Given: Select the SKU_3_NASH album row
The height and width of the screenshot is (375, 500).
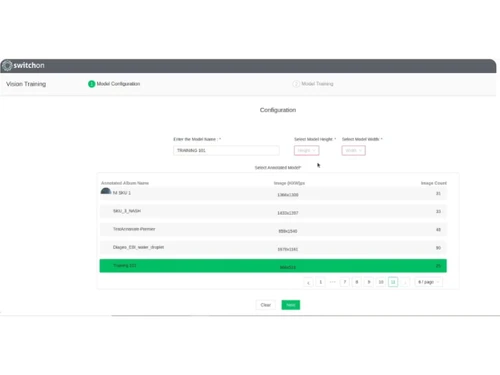Looking at the screenshot, I should [273, 212].
